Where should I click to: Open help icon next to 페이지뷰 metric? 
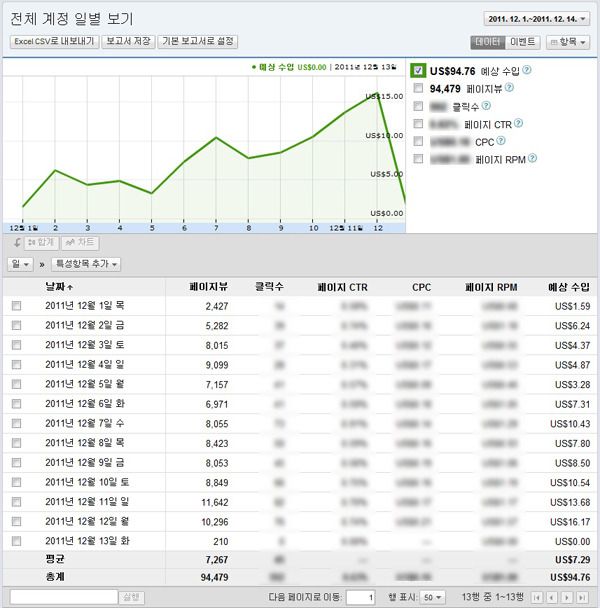point(509,88)
